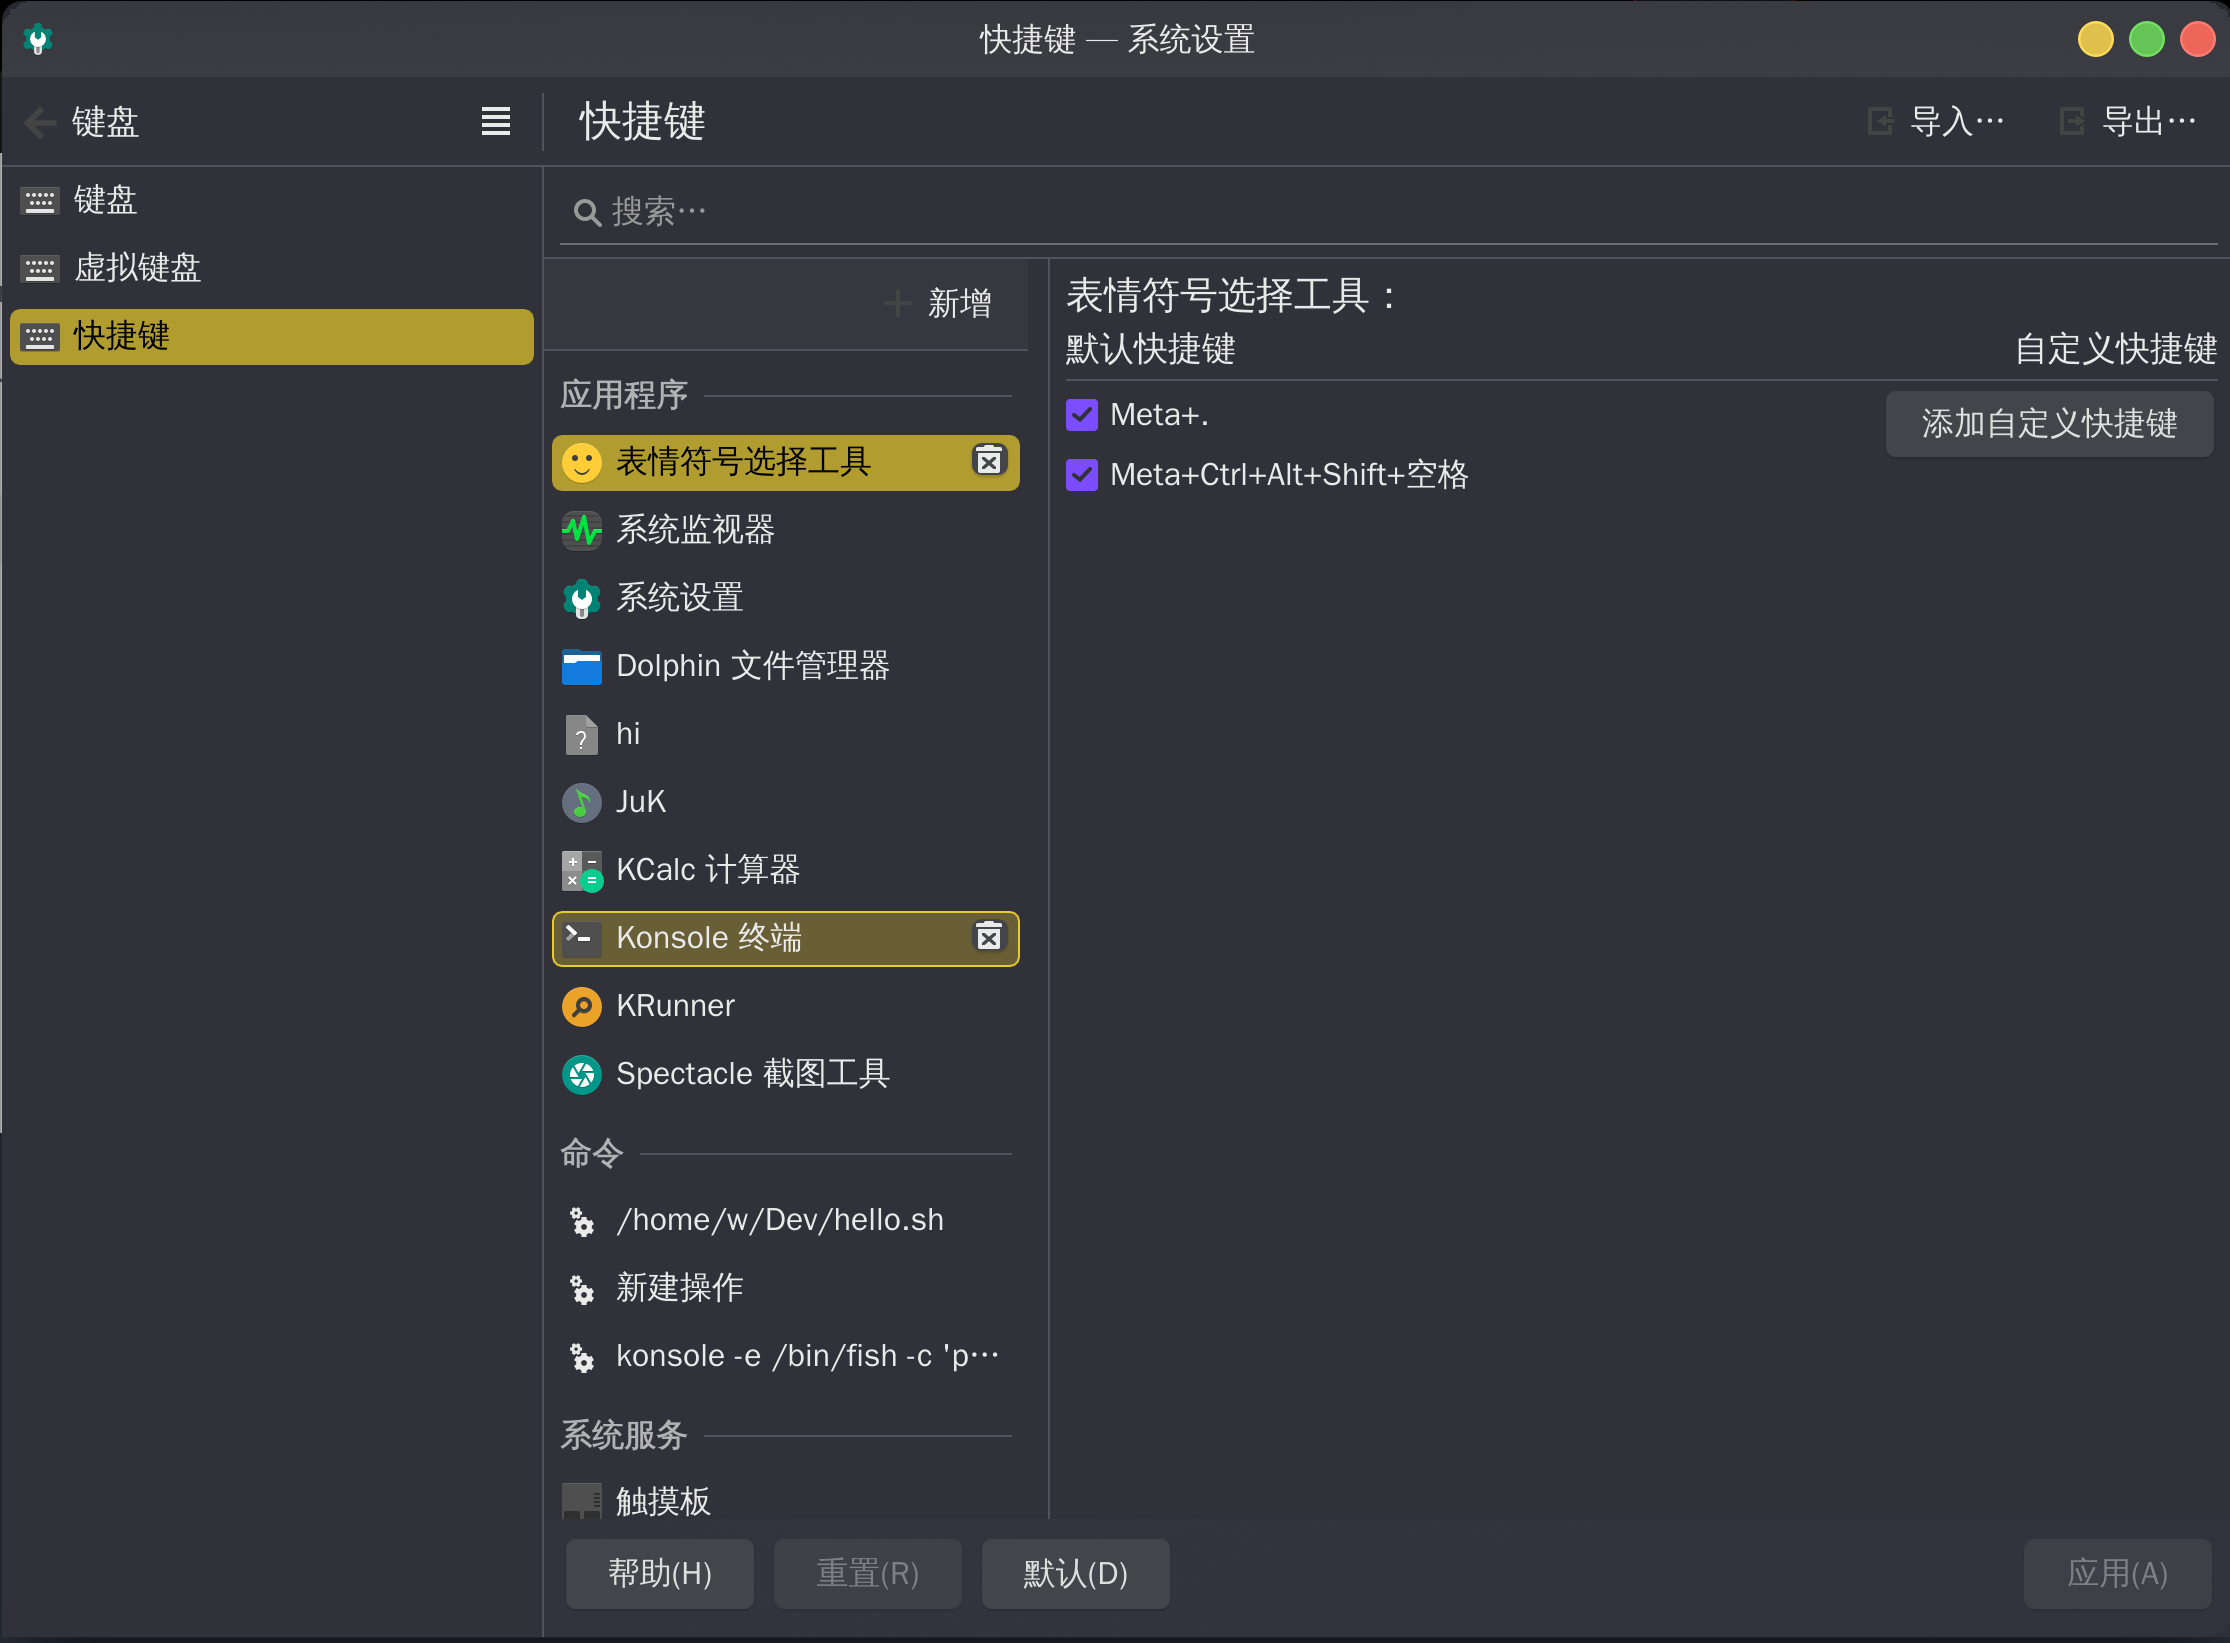This screenshot has height=1643, width=2230.
Task: Select the hi application entry
Action: [x=786, y=734]
